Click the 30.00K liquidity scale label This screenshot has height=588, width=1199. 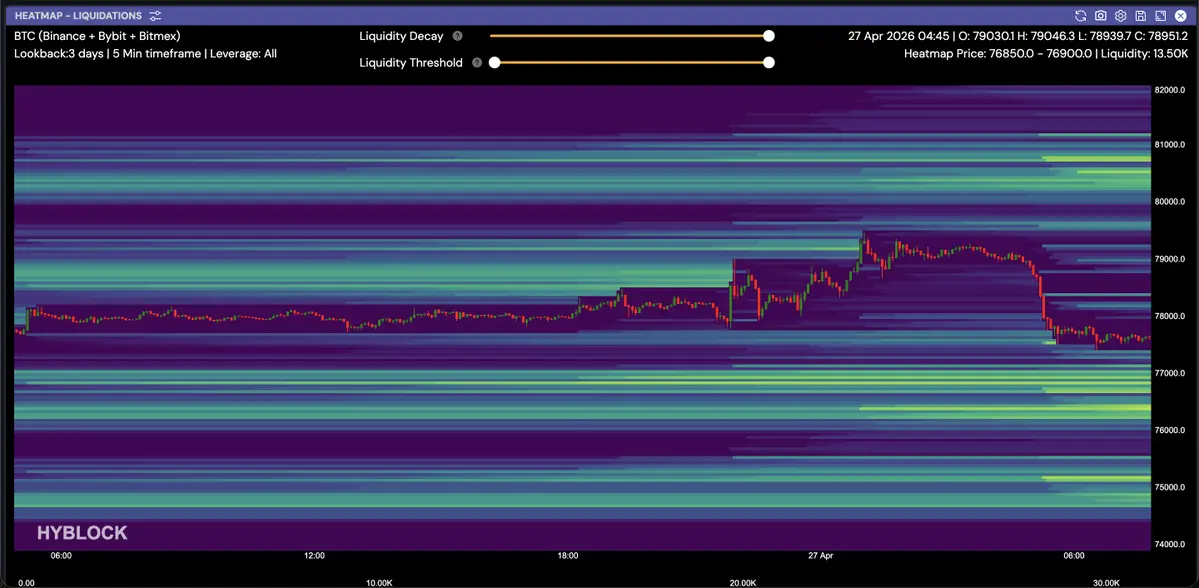tap(1106, 583)
